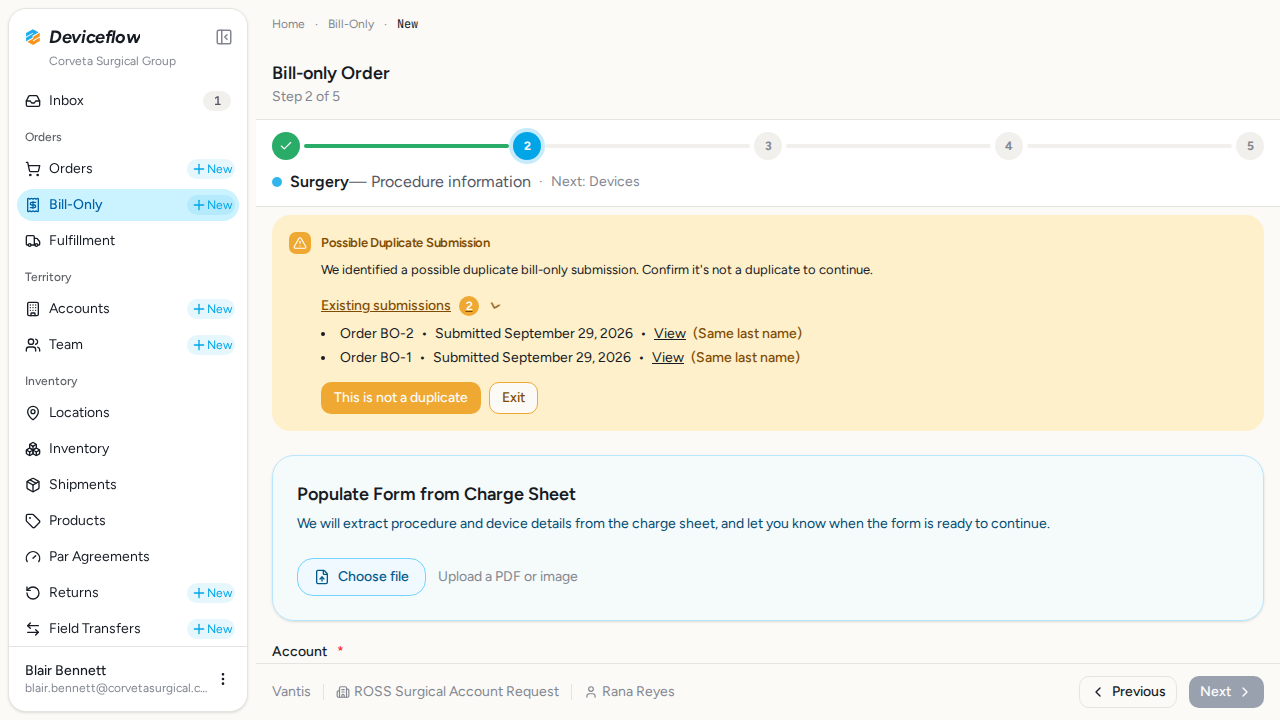
Task: Open Fulfillment in the sidebar
Action: pos(128,241)
